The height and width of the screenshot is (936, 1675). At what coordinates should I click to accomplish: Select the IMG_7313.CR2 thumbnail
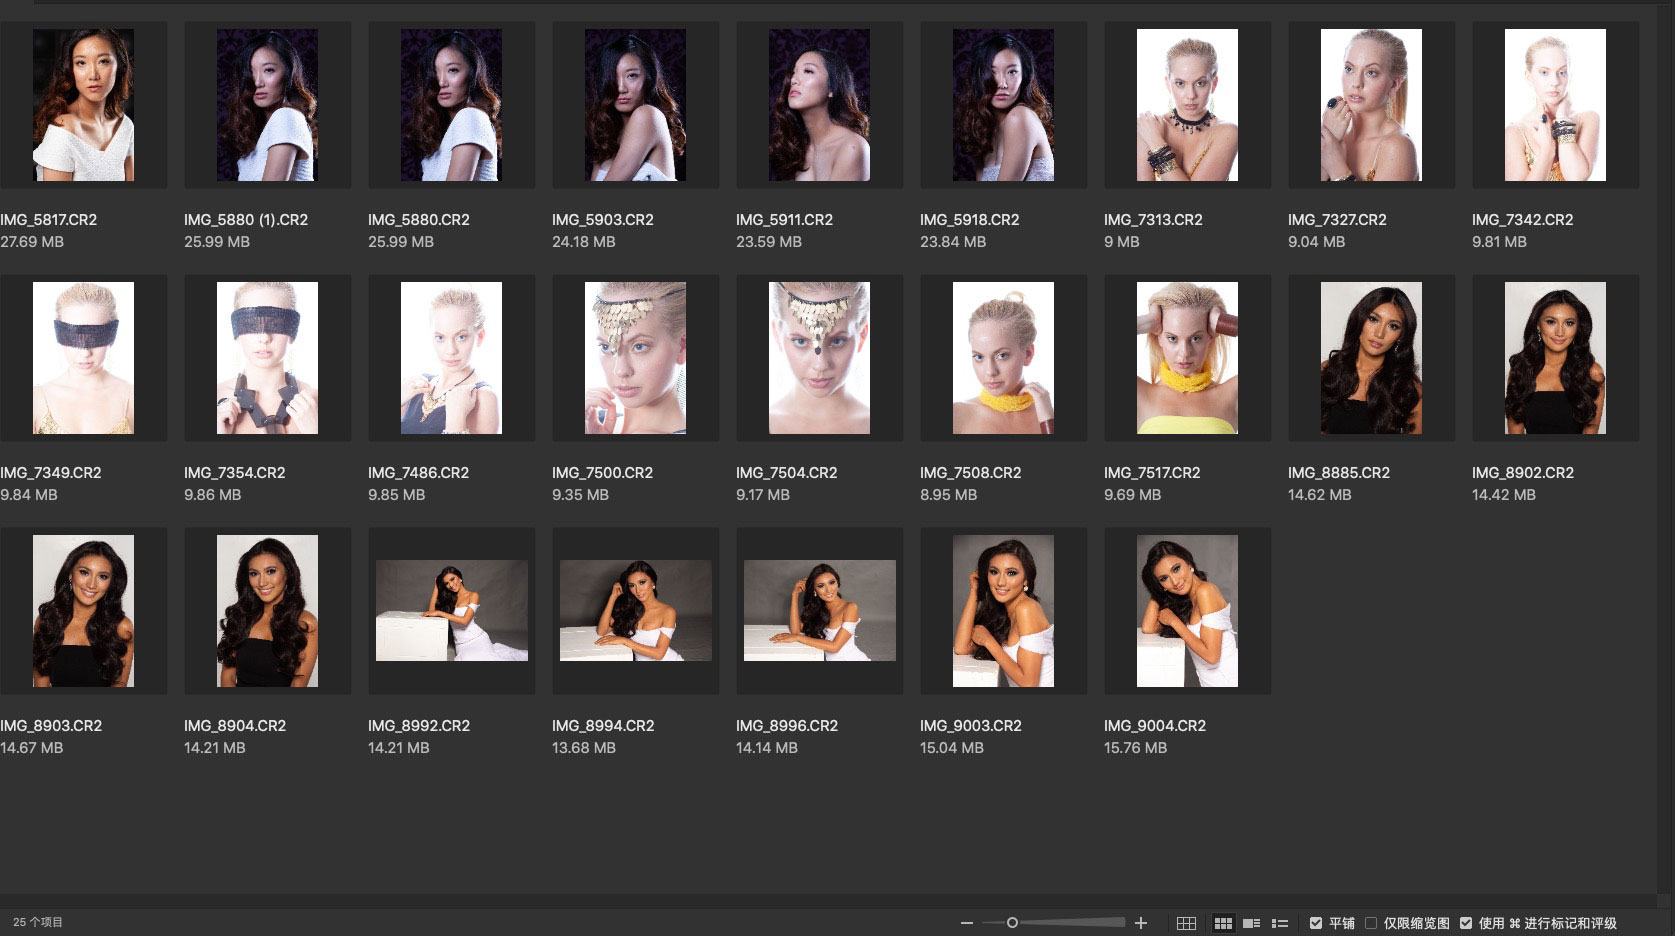(1187, 105)
